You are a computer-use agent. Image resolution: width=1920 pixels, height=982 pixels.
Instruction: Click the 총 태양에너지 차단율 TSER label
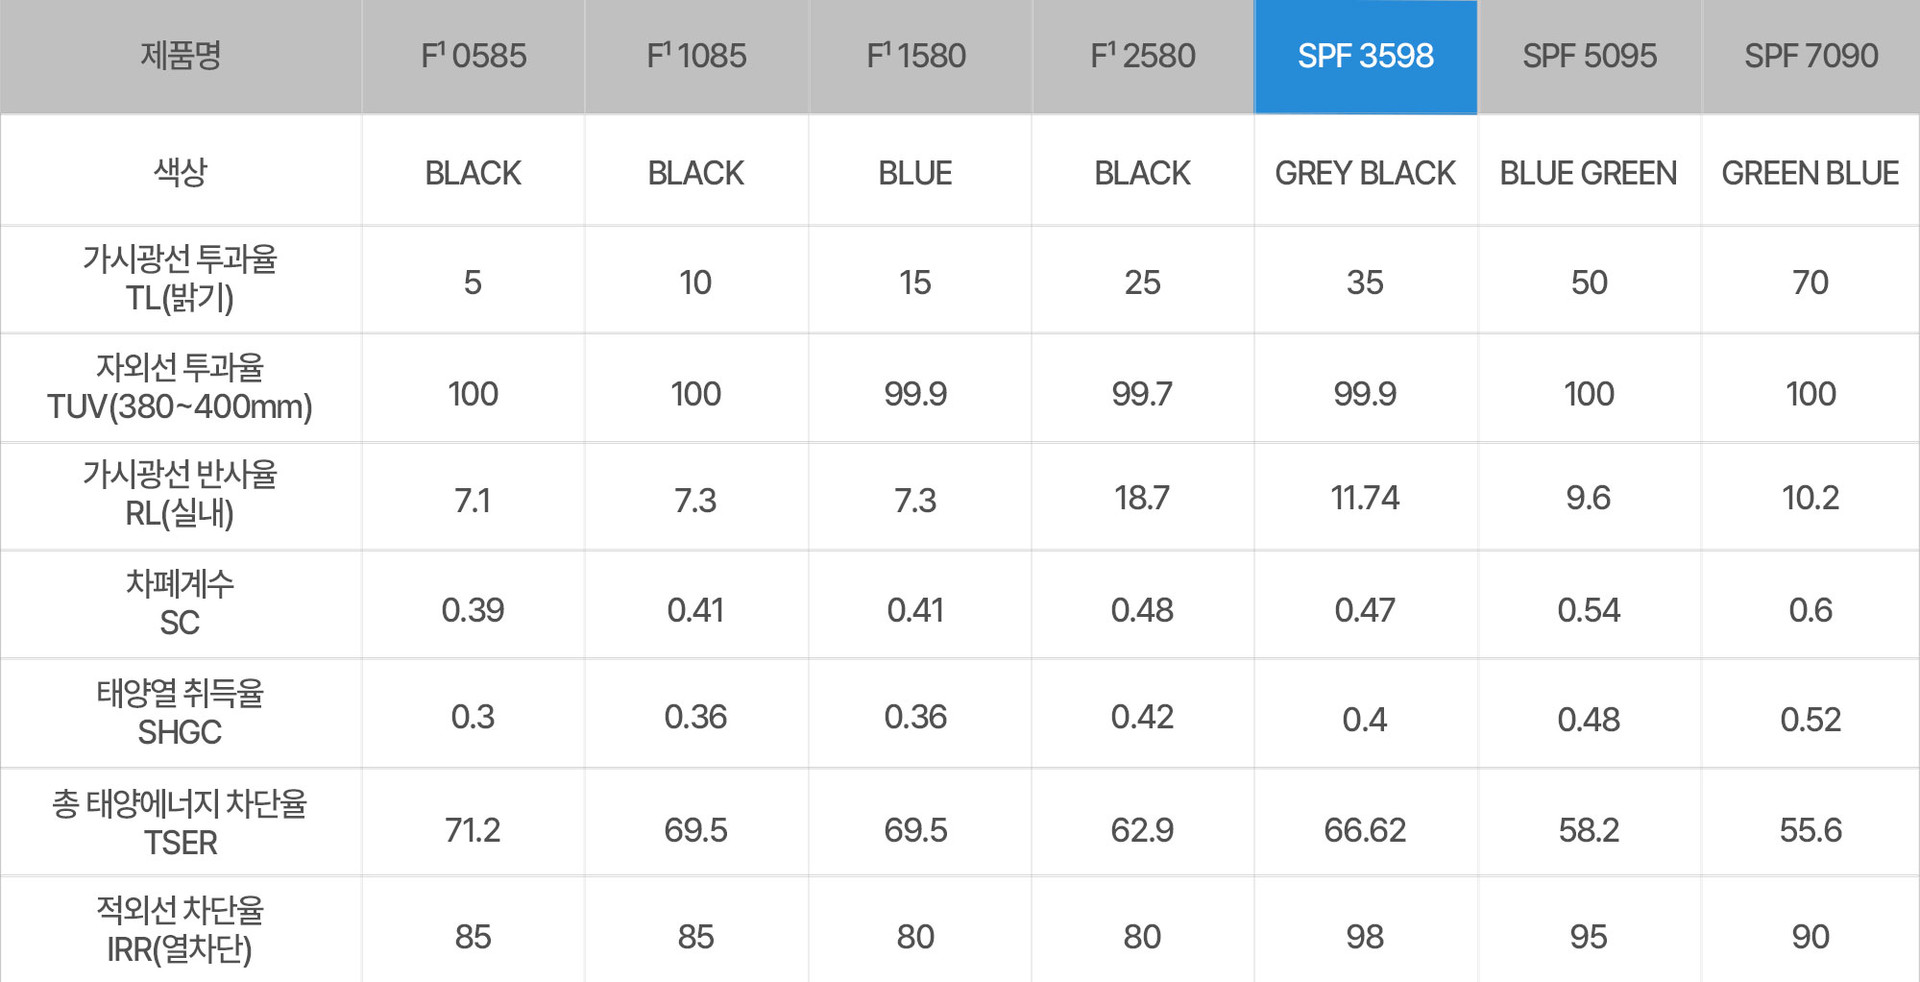(x=180, y=822)
